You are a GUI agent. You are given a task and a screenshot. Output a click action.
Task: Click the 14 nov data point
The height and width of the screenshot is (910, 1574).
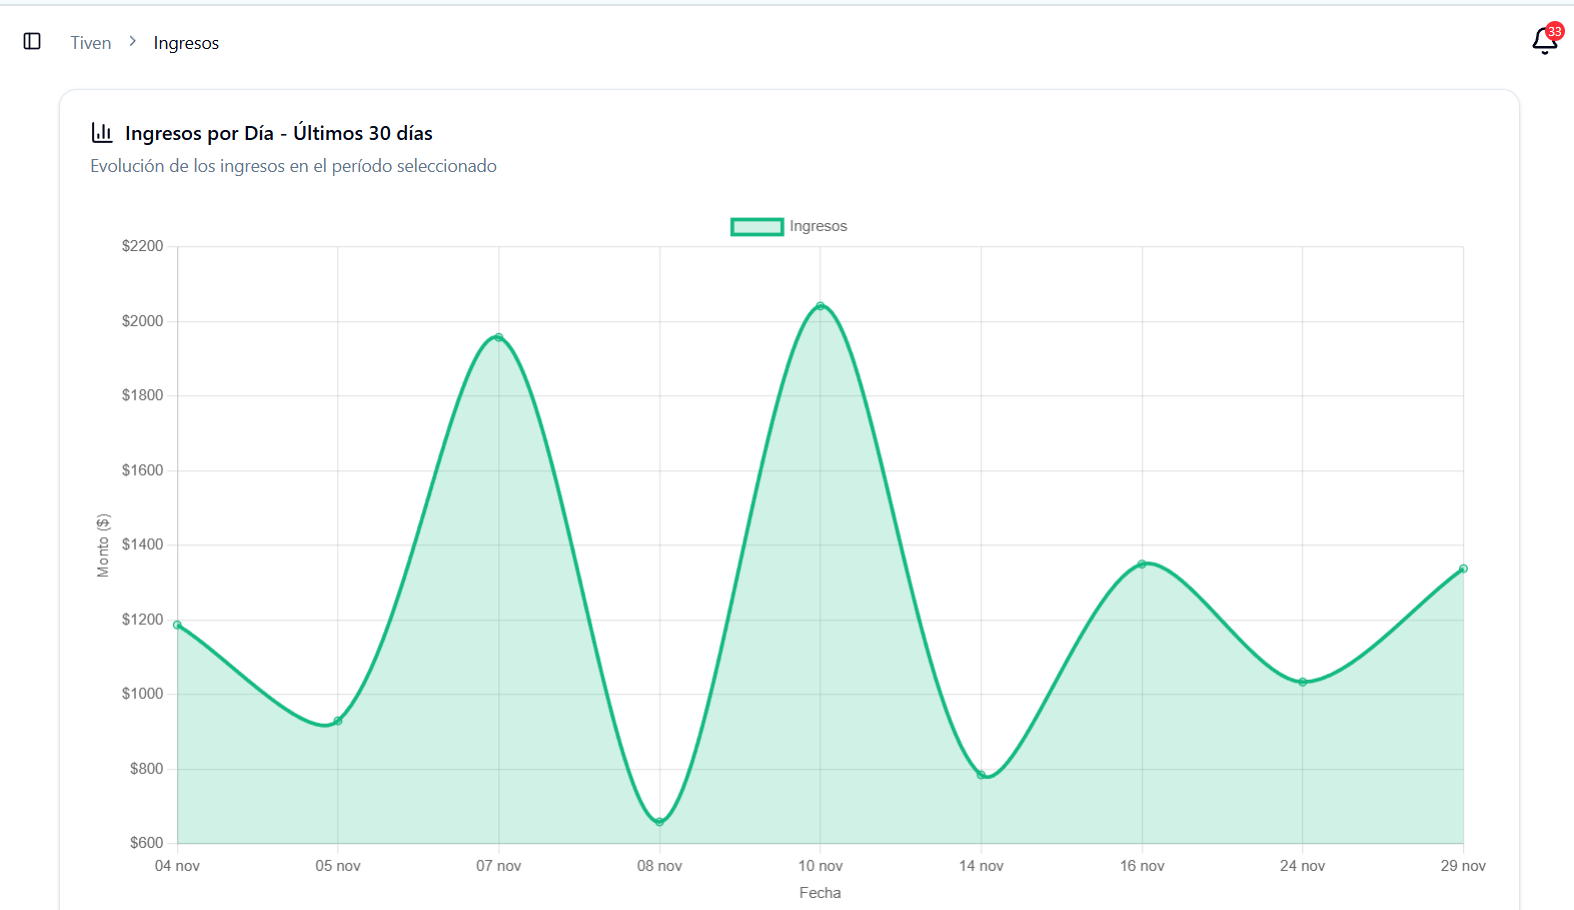point(981,775)
